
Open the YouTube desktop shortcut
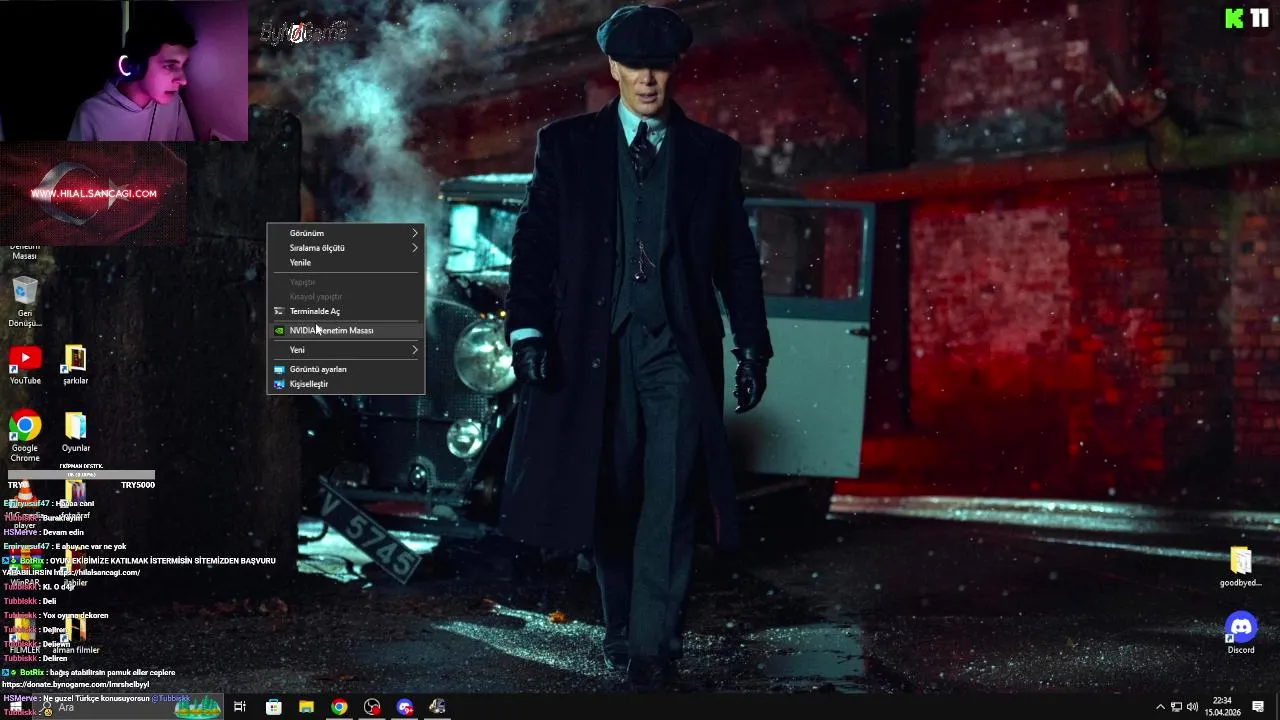click(x=25, y=365)
